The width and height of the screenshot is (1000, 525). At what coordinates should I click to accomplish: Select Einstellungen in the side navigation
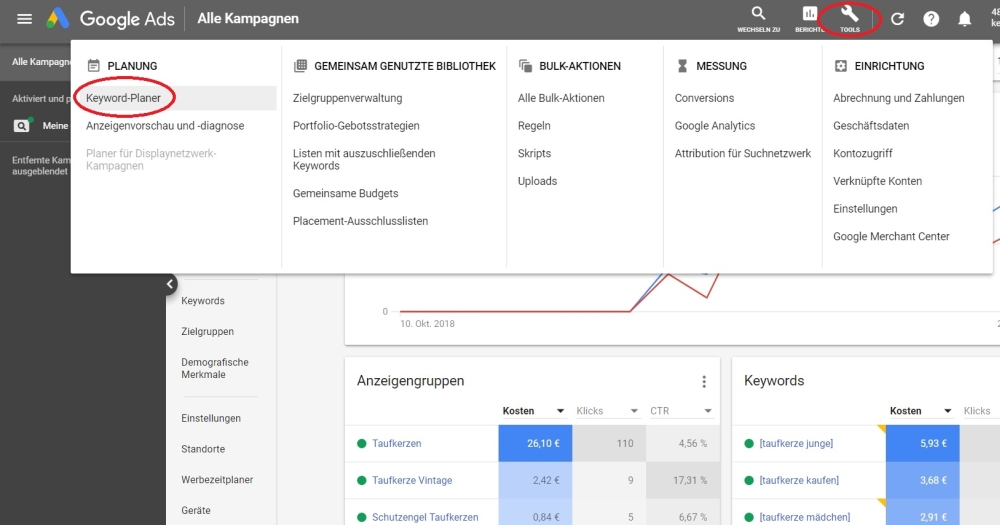tap(211, 418)
